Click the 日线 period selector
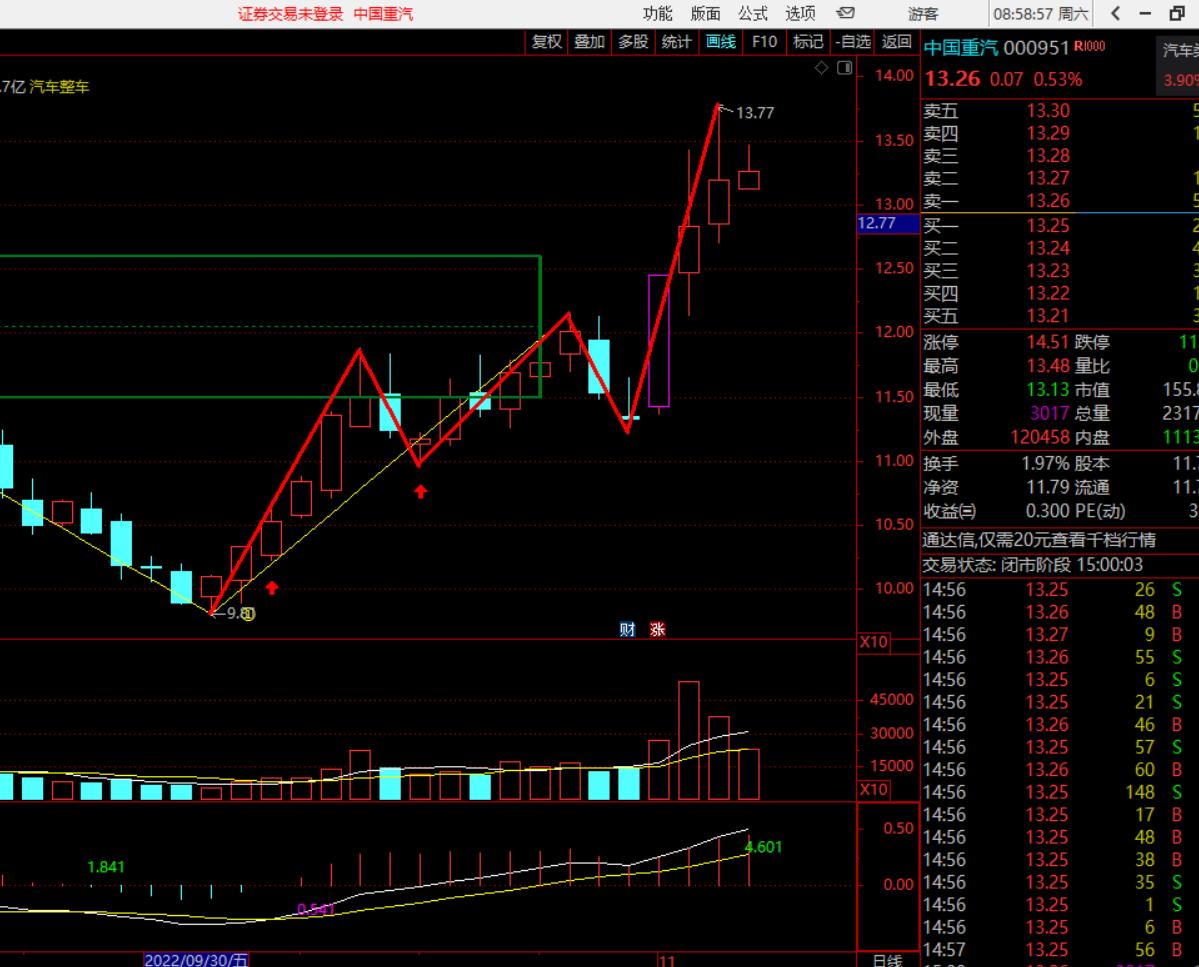Viewport: 1199px width, 967px height. click(888, 960)
